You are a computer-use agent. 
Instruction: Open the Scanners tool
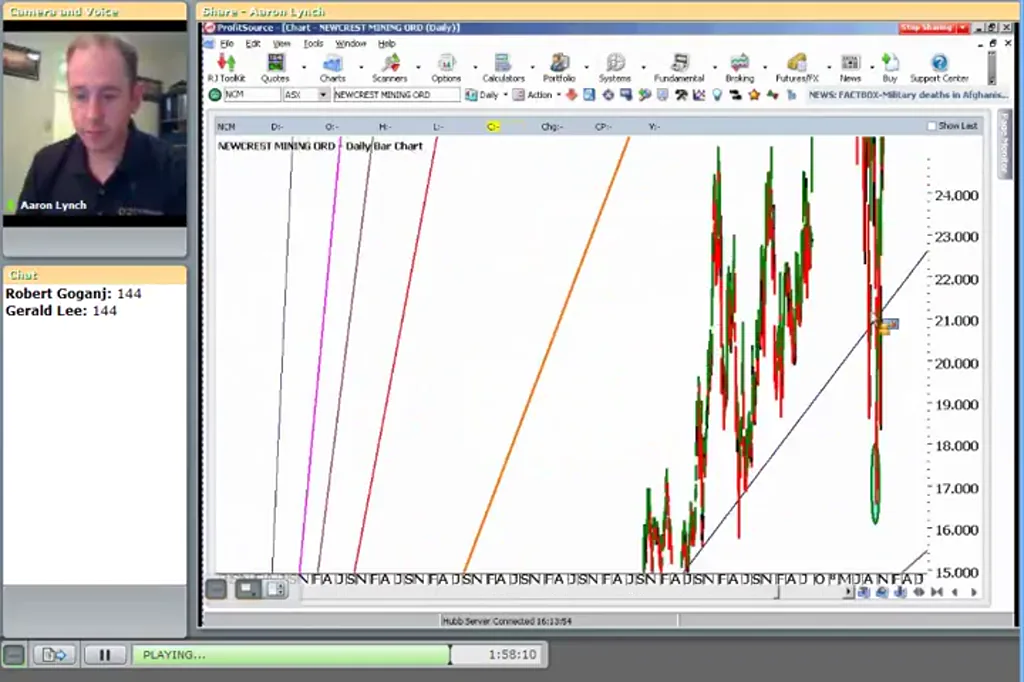click(x=390, y=68)
